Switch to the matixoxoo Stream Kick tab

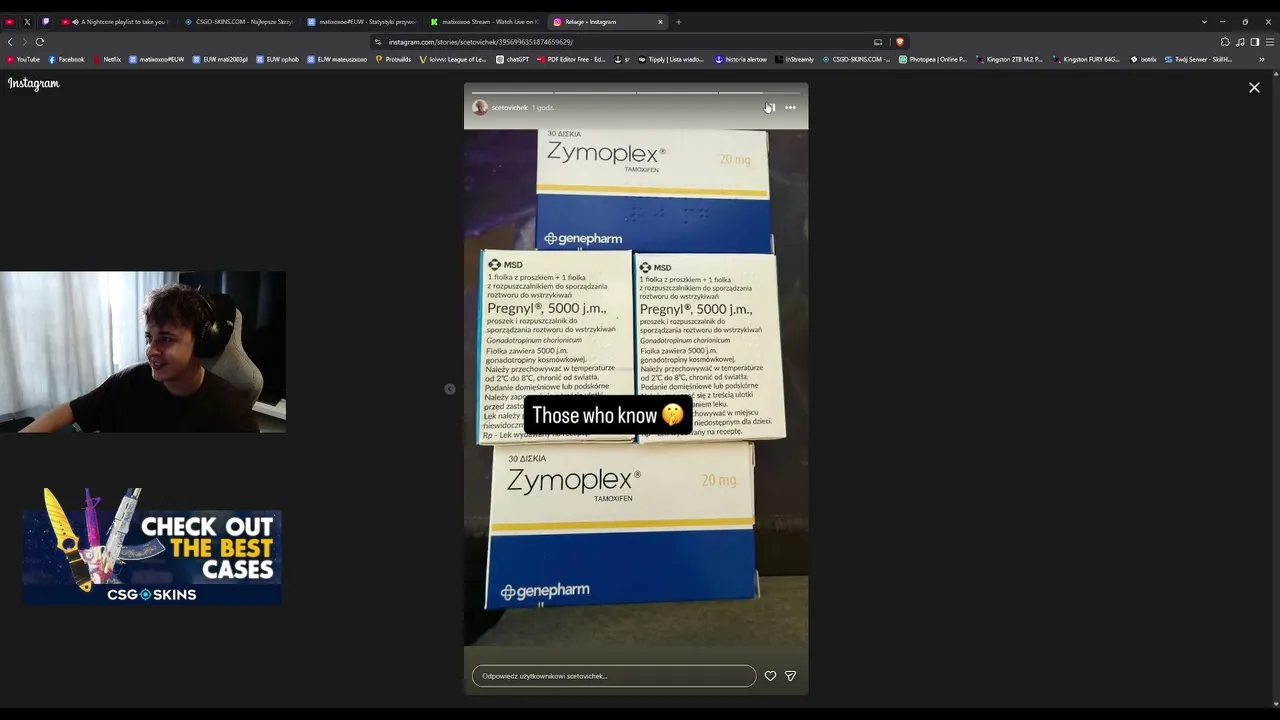pyautogui.click(x=486, y=22)
